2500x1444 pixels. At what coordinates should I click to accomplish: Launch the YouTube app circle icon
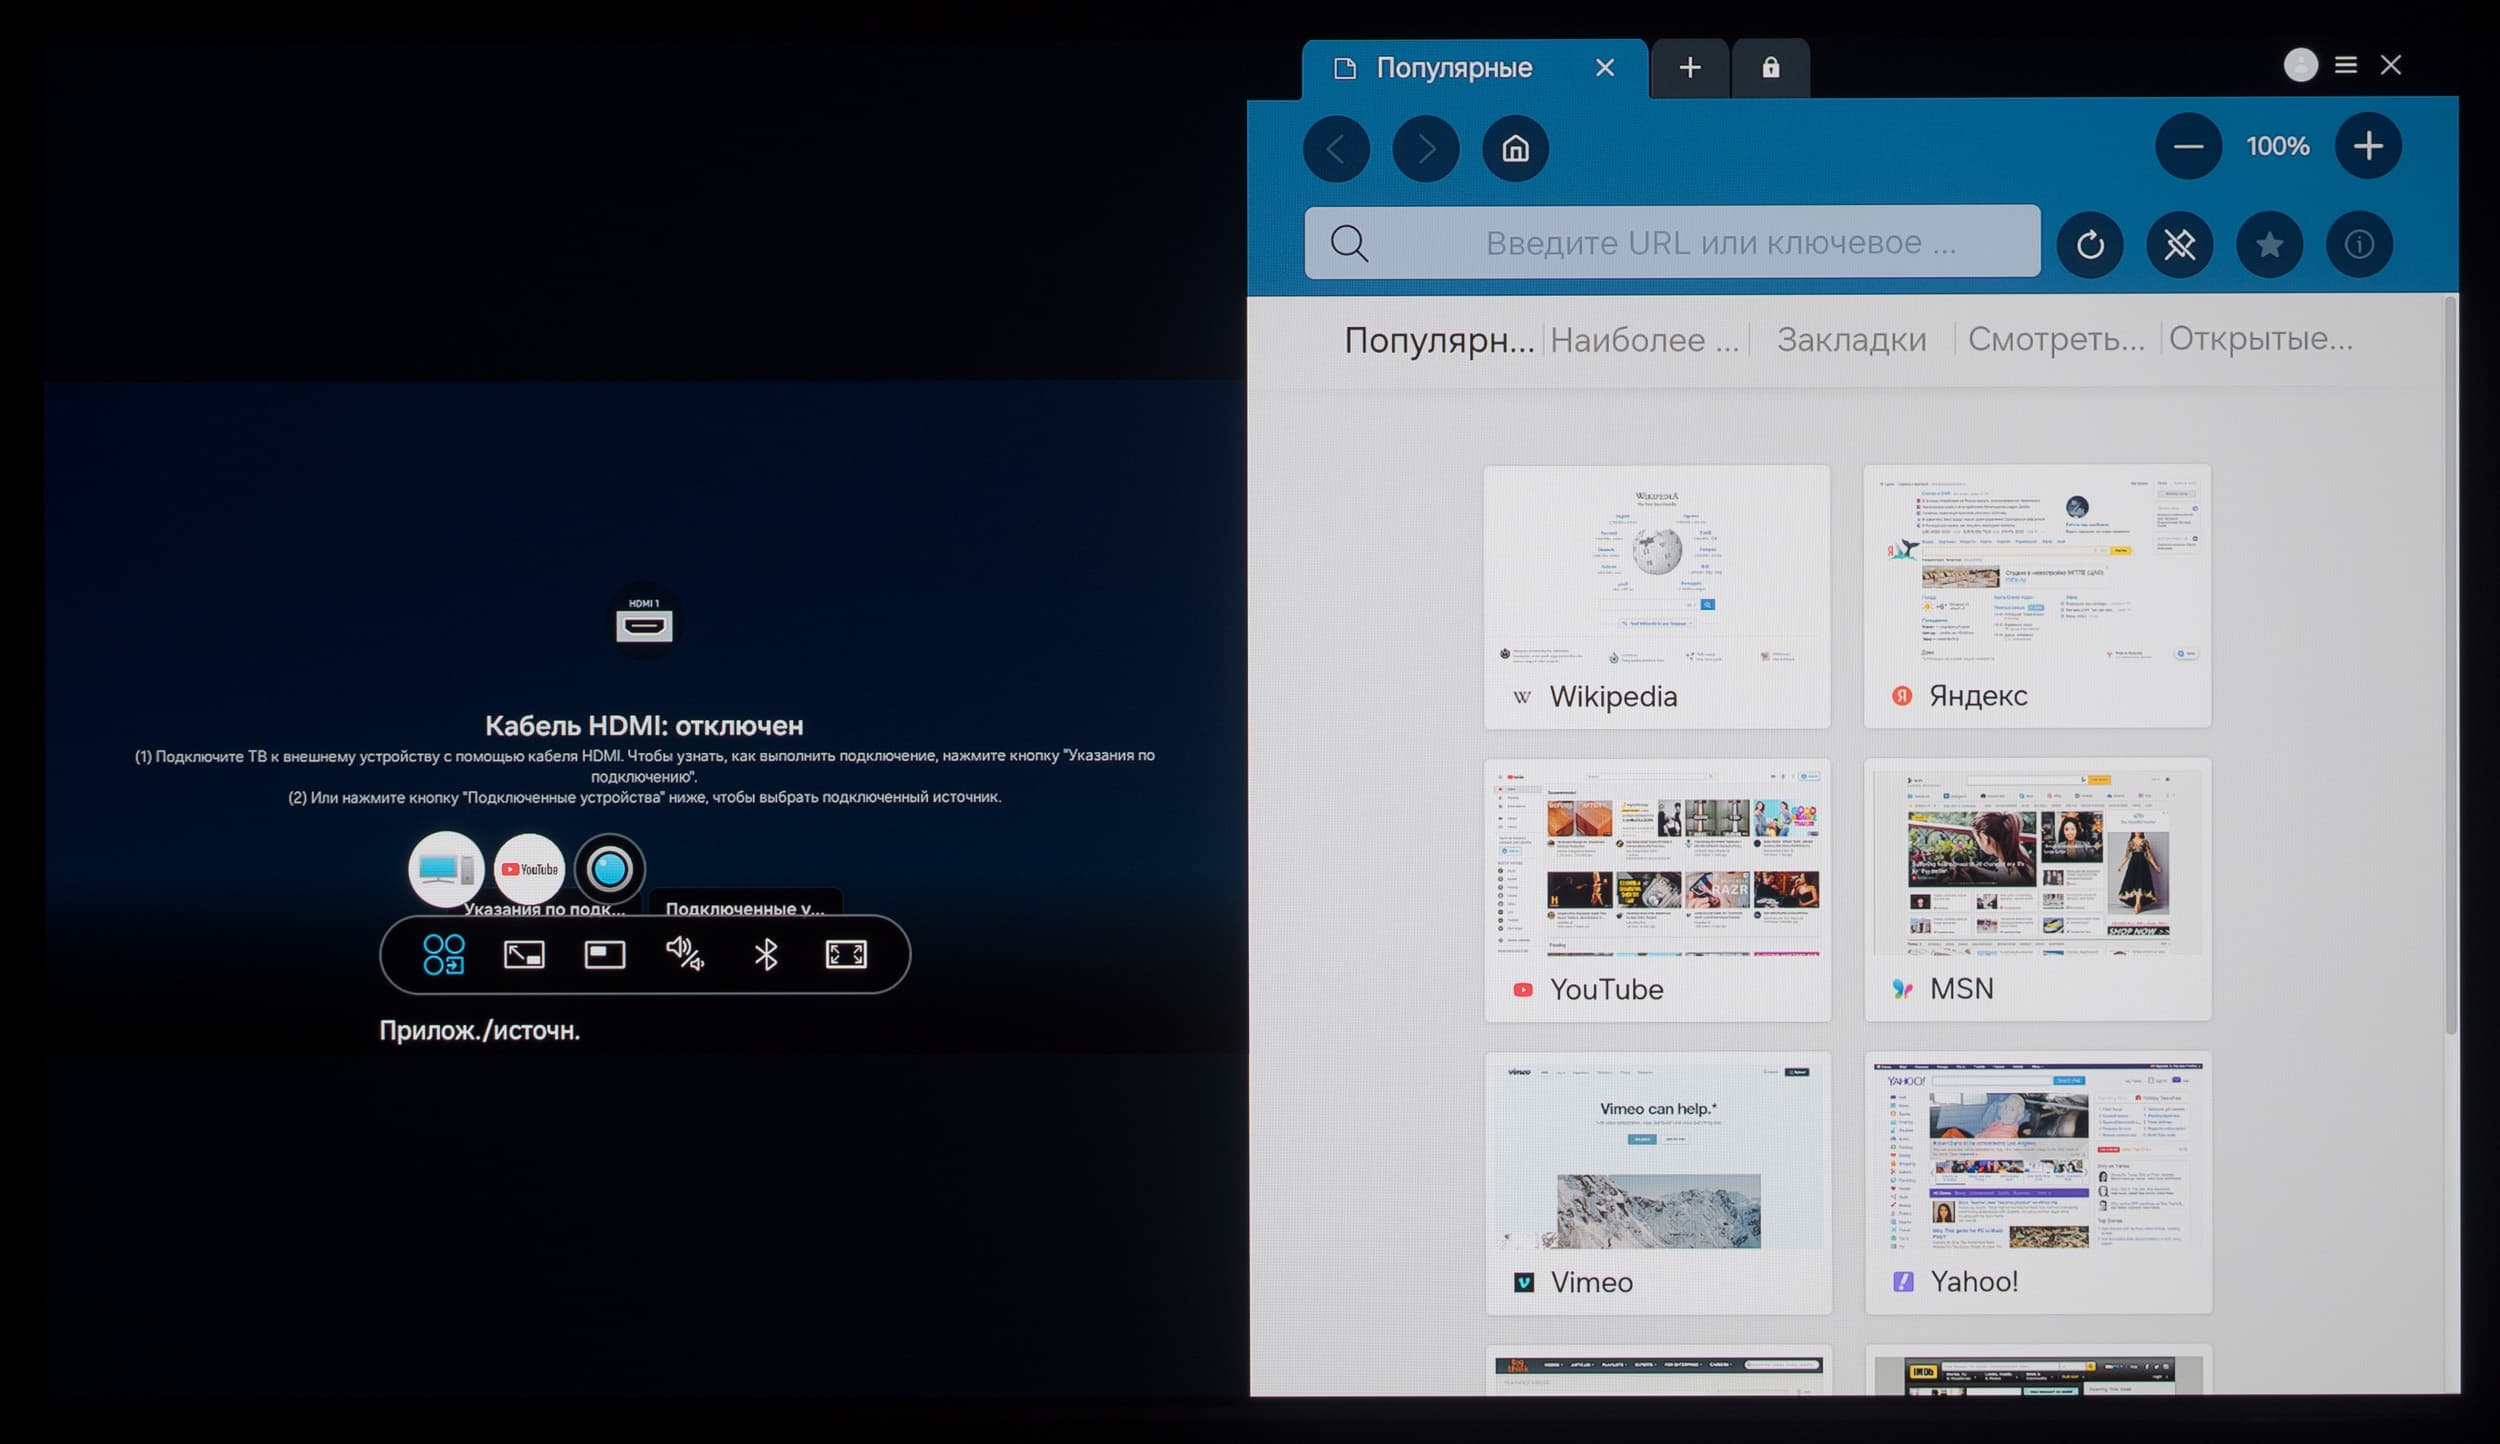click(x=529, y=869)
